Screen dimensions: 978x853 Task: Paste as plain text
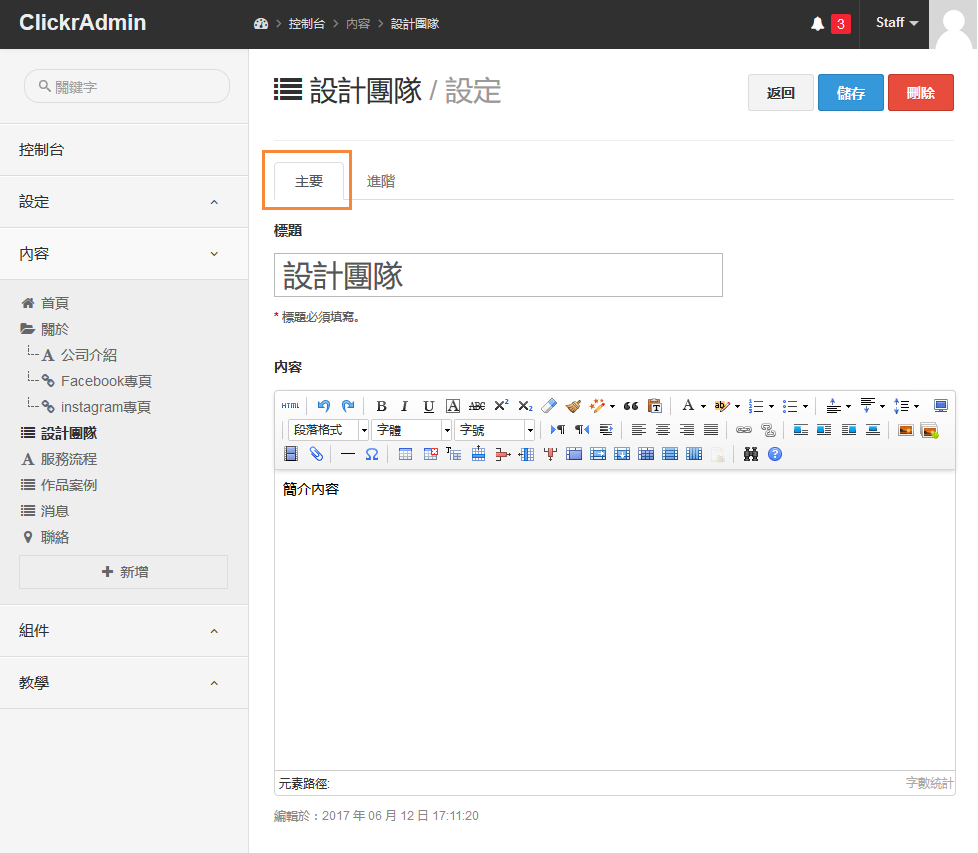coord(654,406)
